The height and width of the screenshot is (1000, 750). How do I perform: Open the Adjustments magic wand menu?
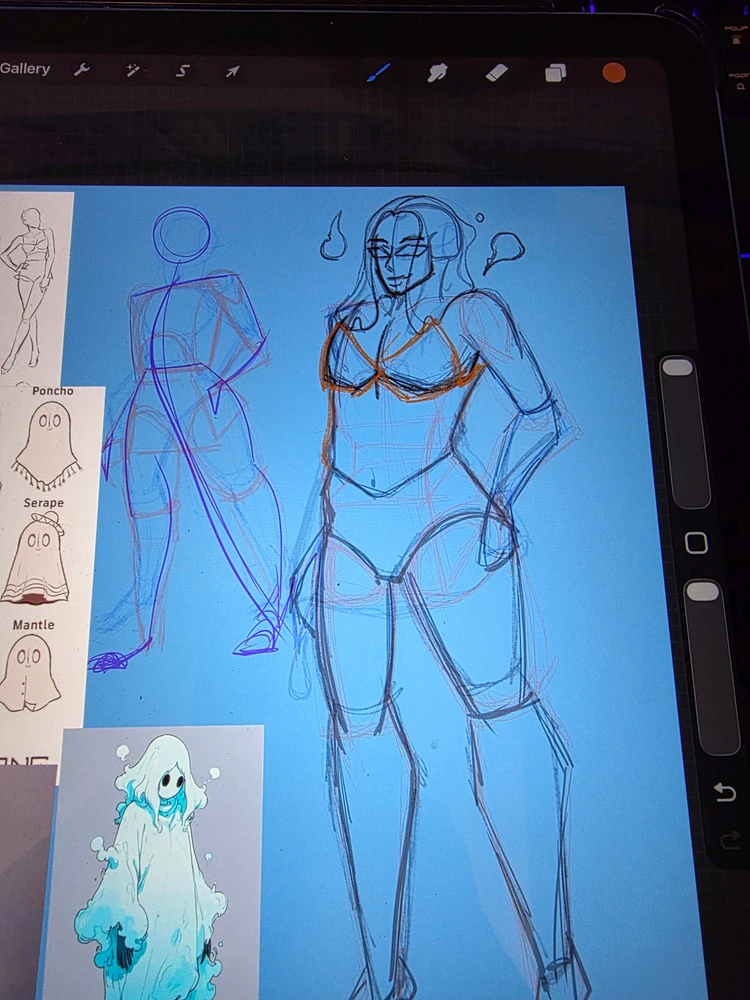coord(132,70)
